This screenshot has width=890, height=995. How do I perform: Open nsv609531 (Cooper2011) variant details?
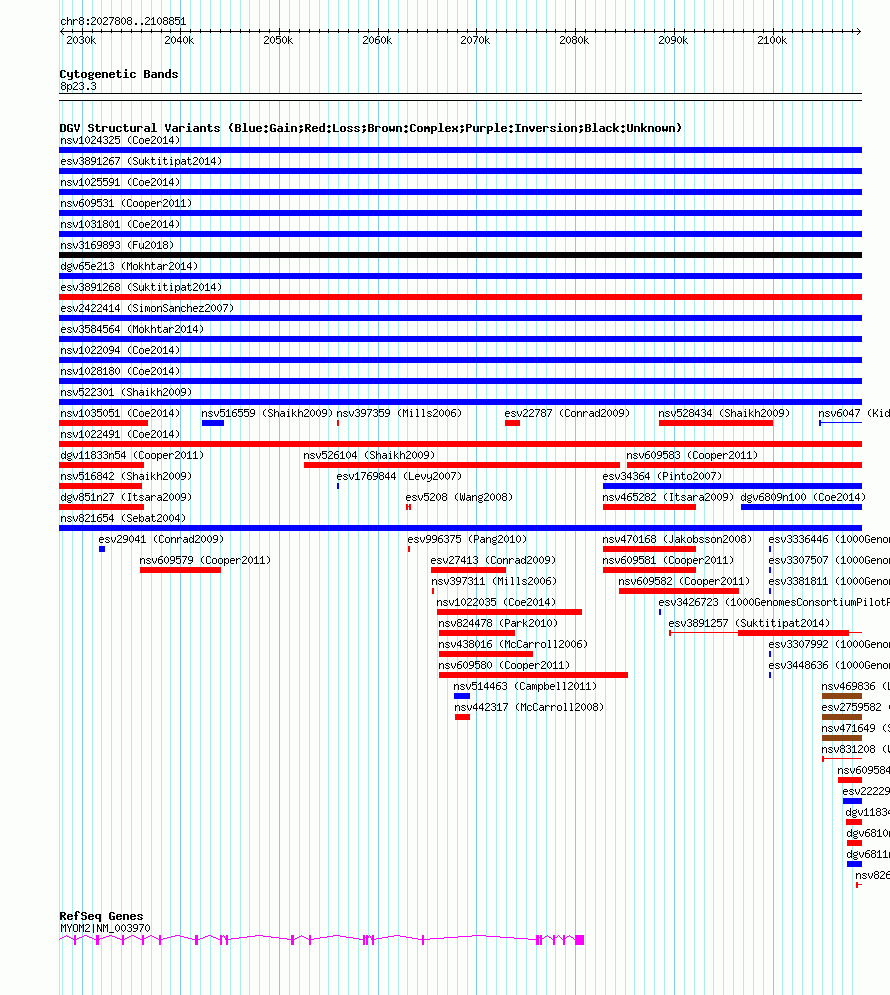pos(461,213)
